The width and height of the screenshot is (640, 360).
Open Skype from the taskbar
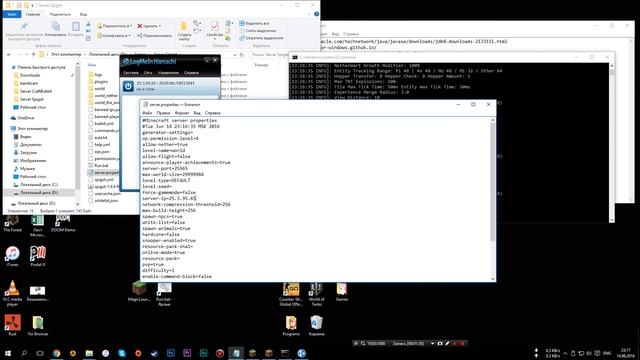click(122, 353)
